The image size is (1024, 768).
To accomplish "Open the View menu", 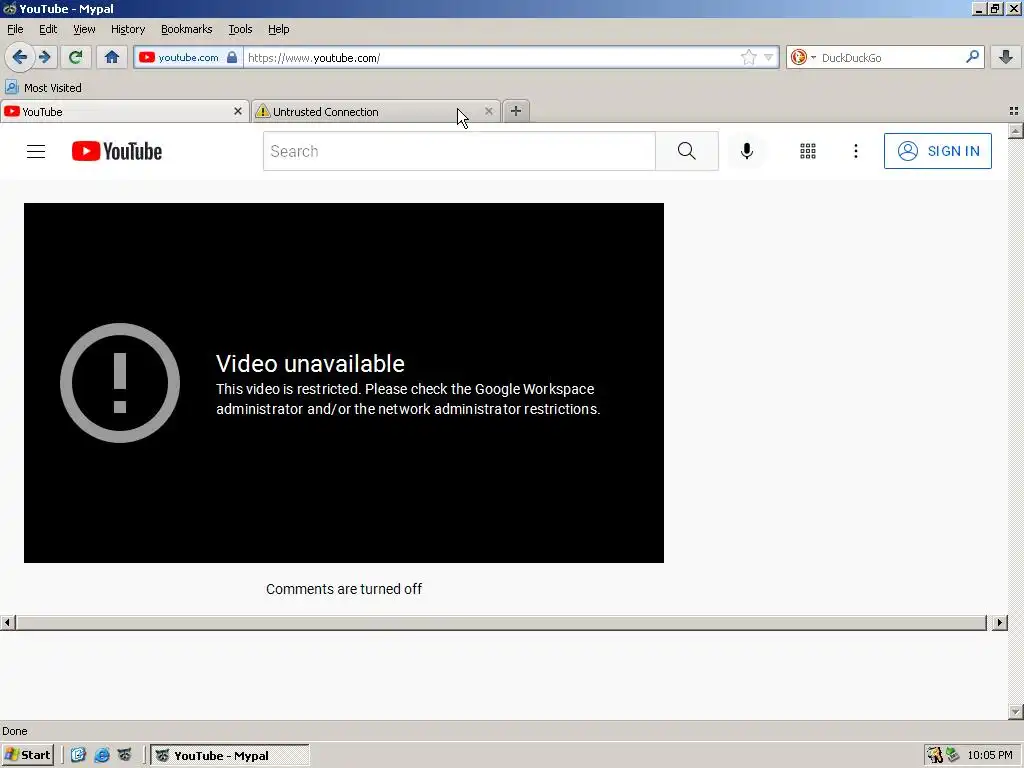I will [x=84, y=29].
